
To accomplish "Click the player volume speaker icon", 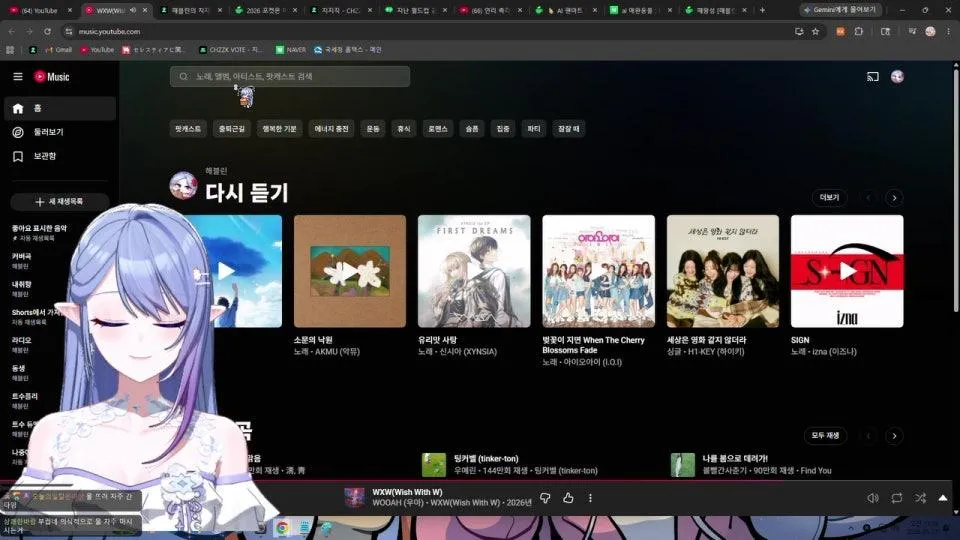I will click(x=873, y=498).
